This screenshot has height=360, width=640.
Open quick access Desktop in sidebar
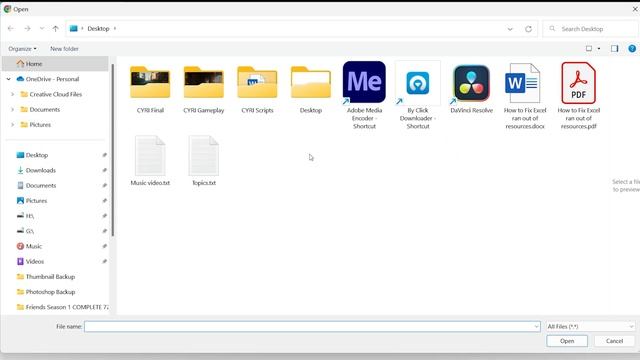37,155
